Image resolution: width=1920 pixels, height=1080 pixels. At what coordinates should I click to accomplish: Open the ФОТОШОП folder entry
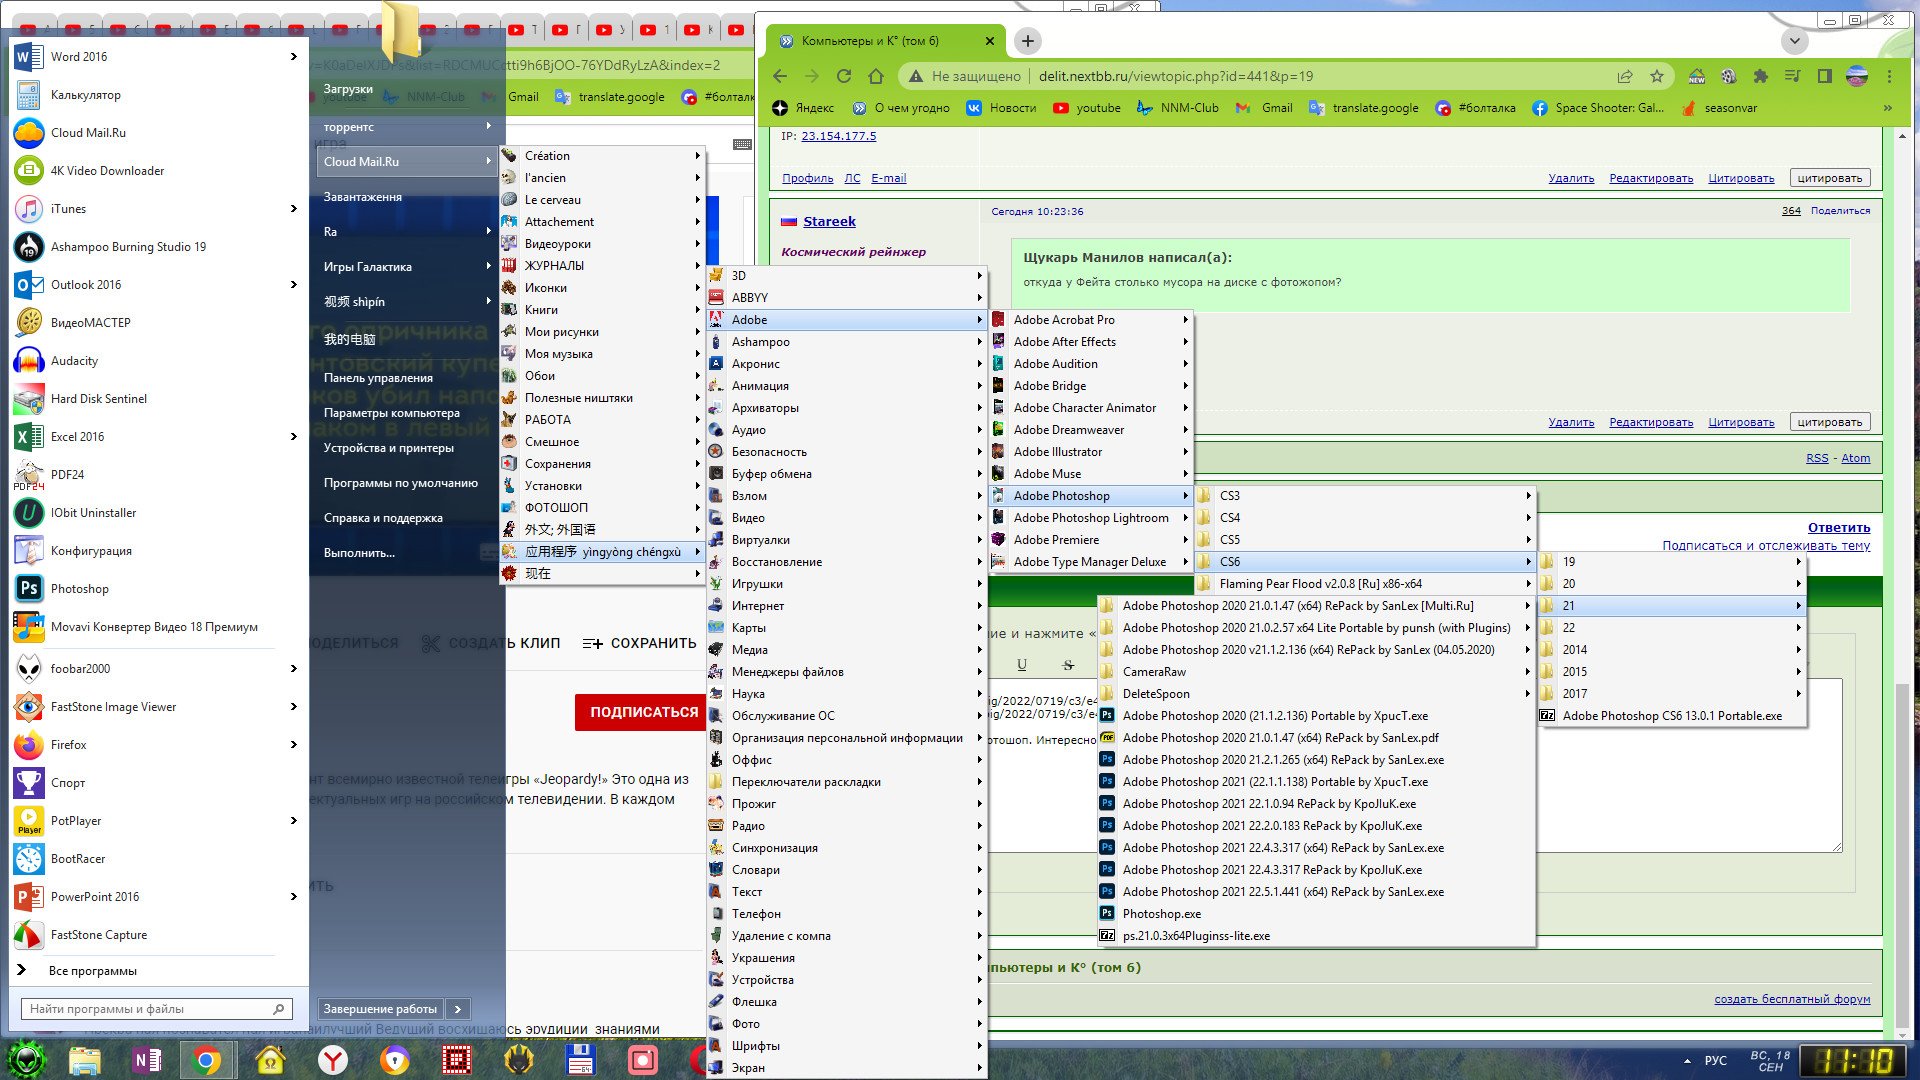[602, 508]
